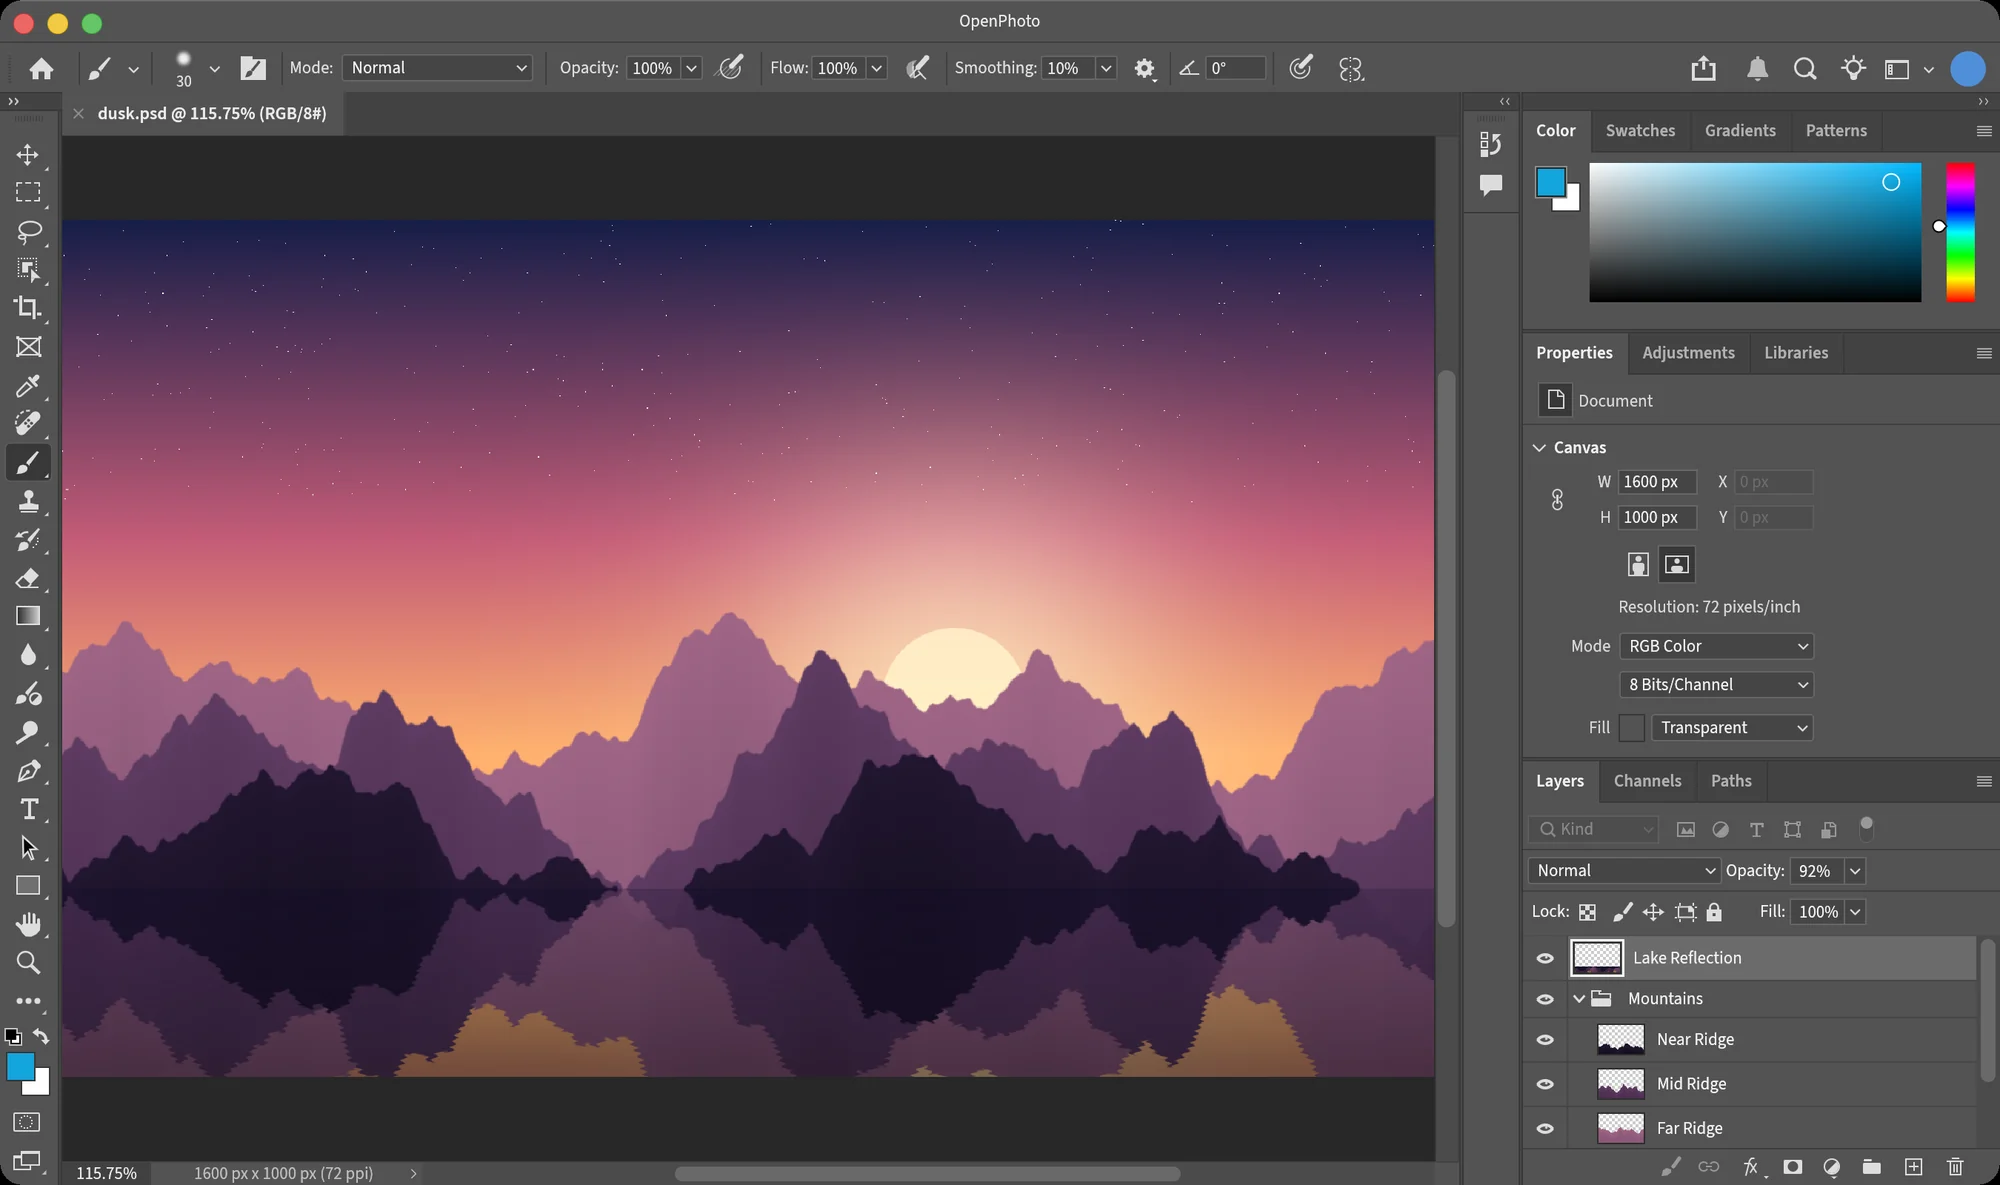2000x1185 pixels.
Task: Click the Home icon in options bar
Action: tap(41, 68)
